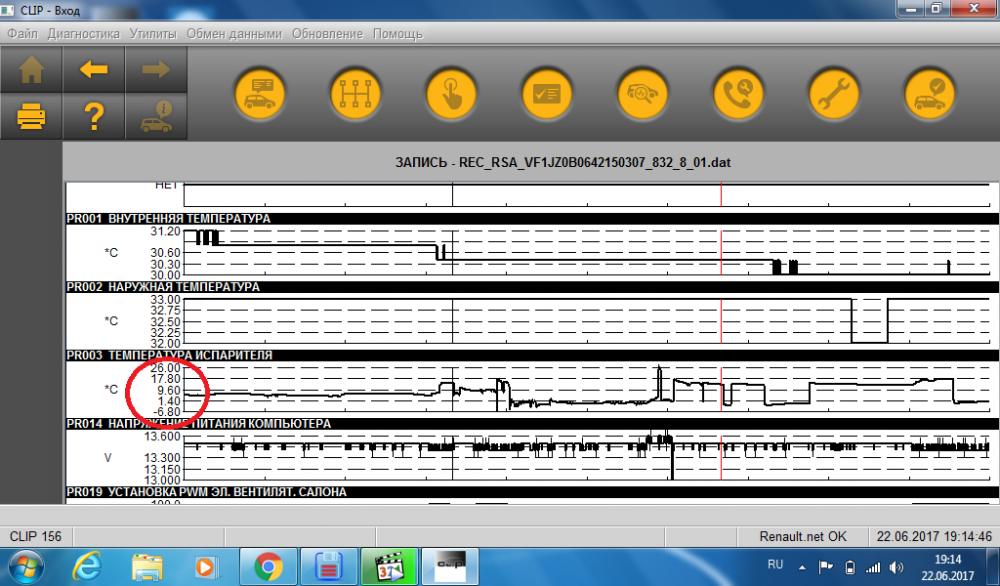
Task: Click the RU language indicator
Action: pos(776,564)
